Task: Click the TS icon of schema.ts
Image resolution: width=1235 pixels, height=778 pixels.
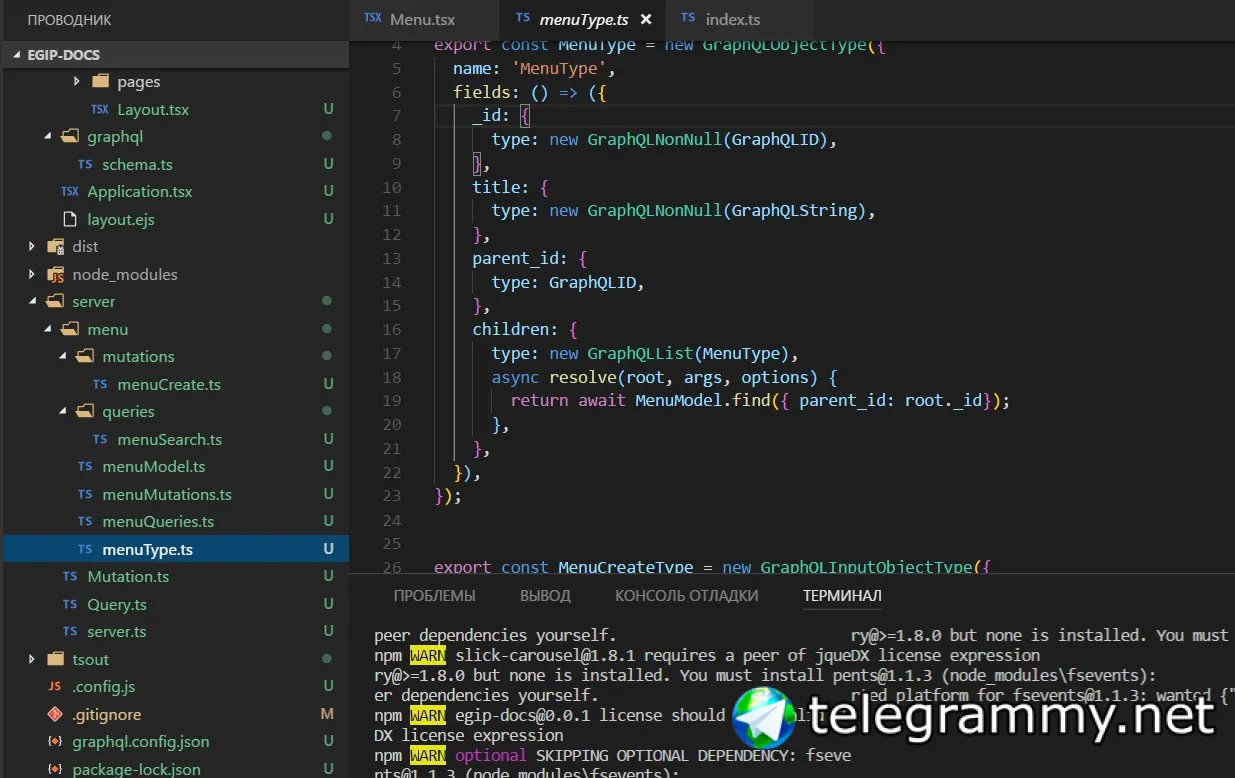Action: [x=84, y=164]
